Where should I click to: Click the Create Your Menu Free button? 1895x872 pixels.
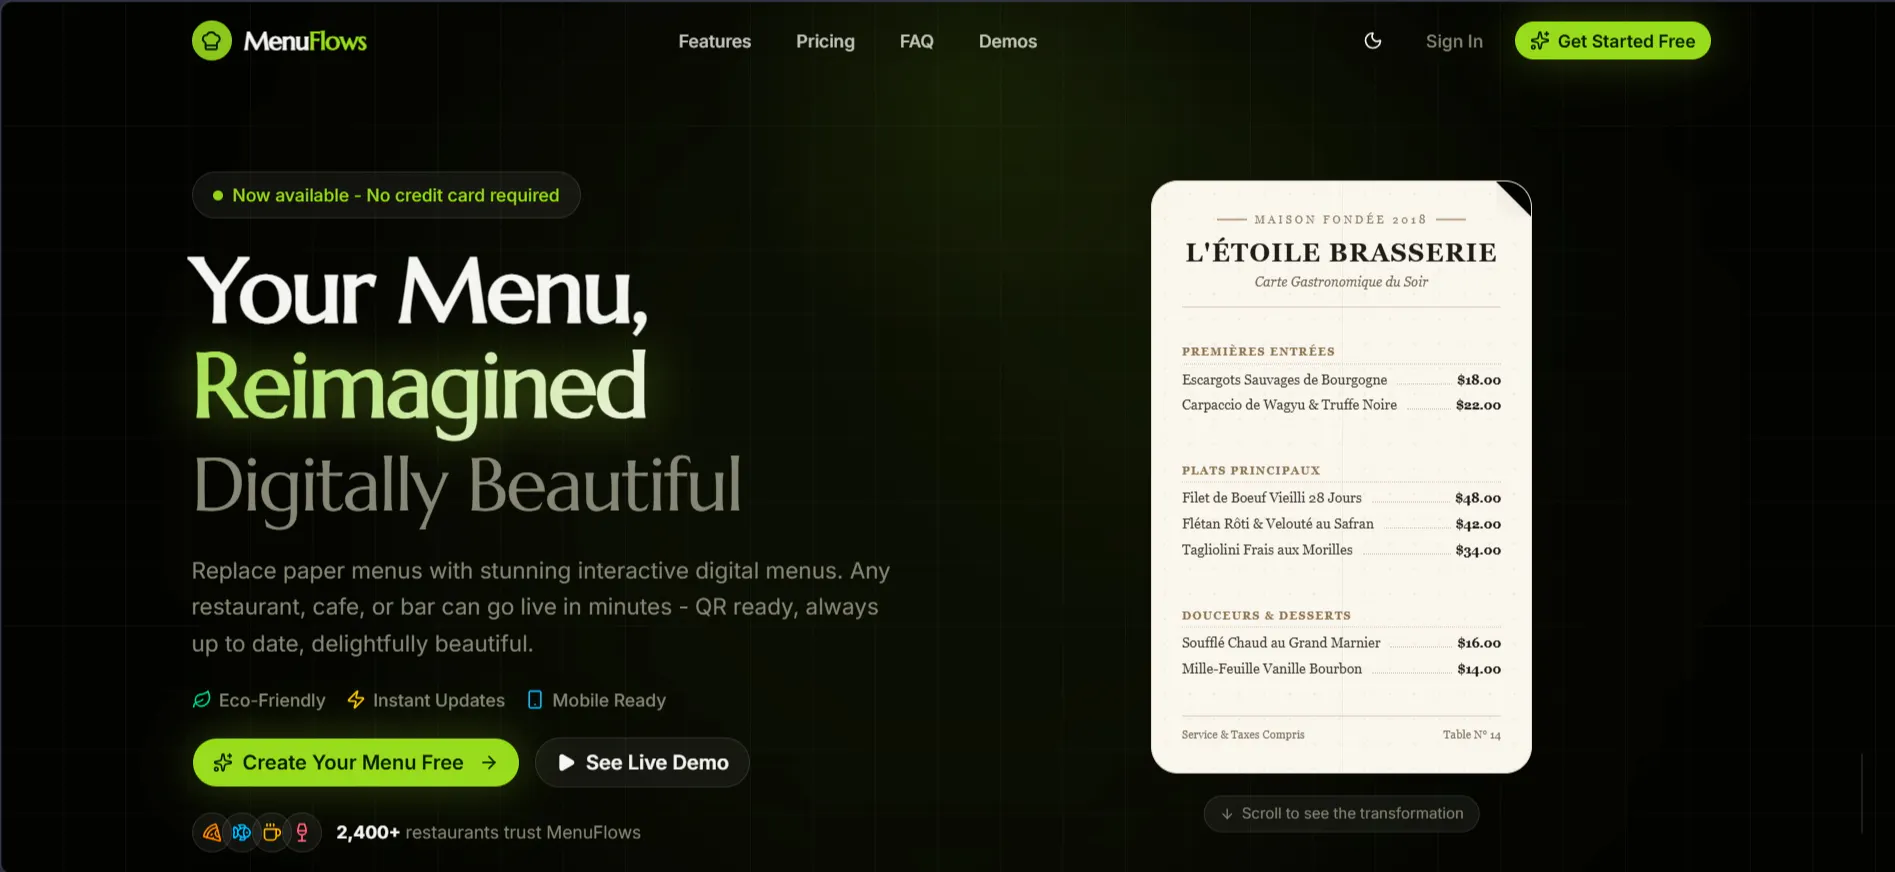point(355,762)
